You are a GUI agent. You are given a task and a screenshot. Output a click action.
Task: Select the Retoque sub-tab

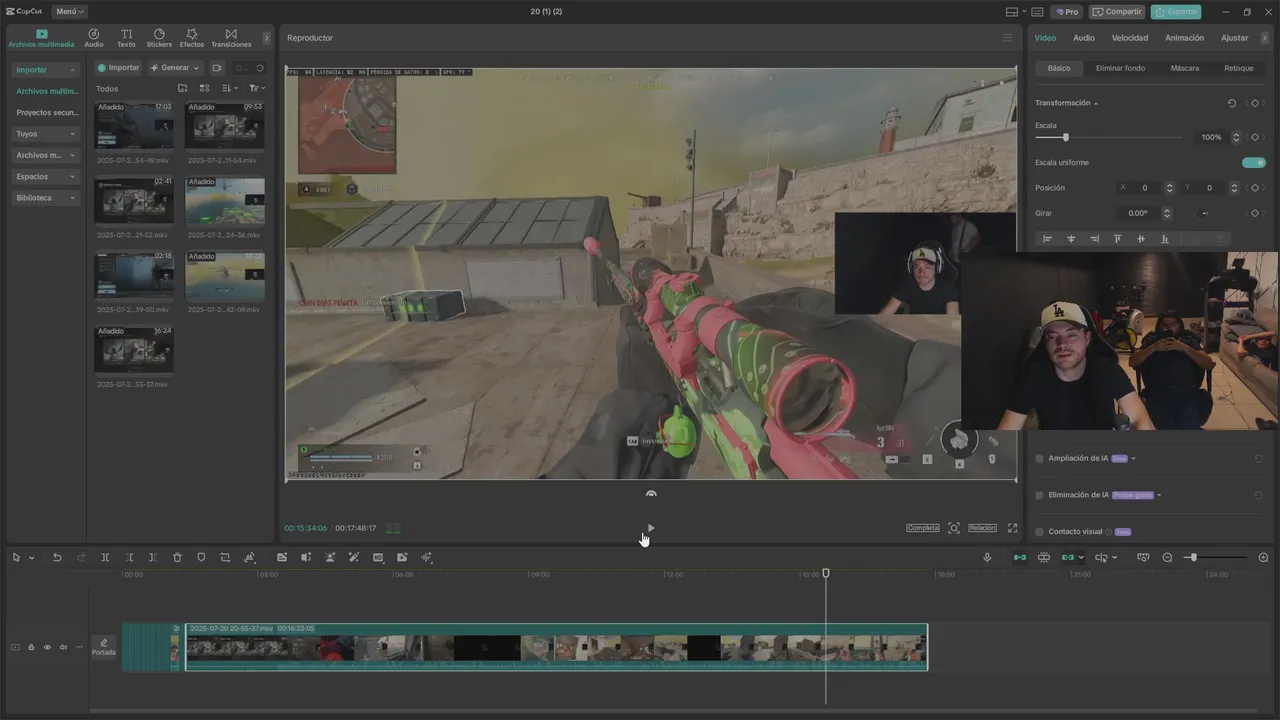coord(1239,68)
